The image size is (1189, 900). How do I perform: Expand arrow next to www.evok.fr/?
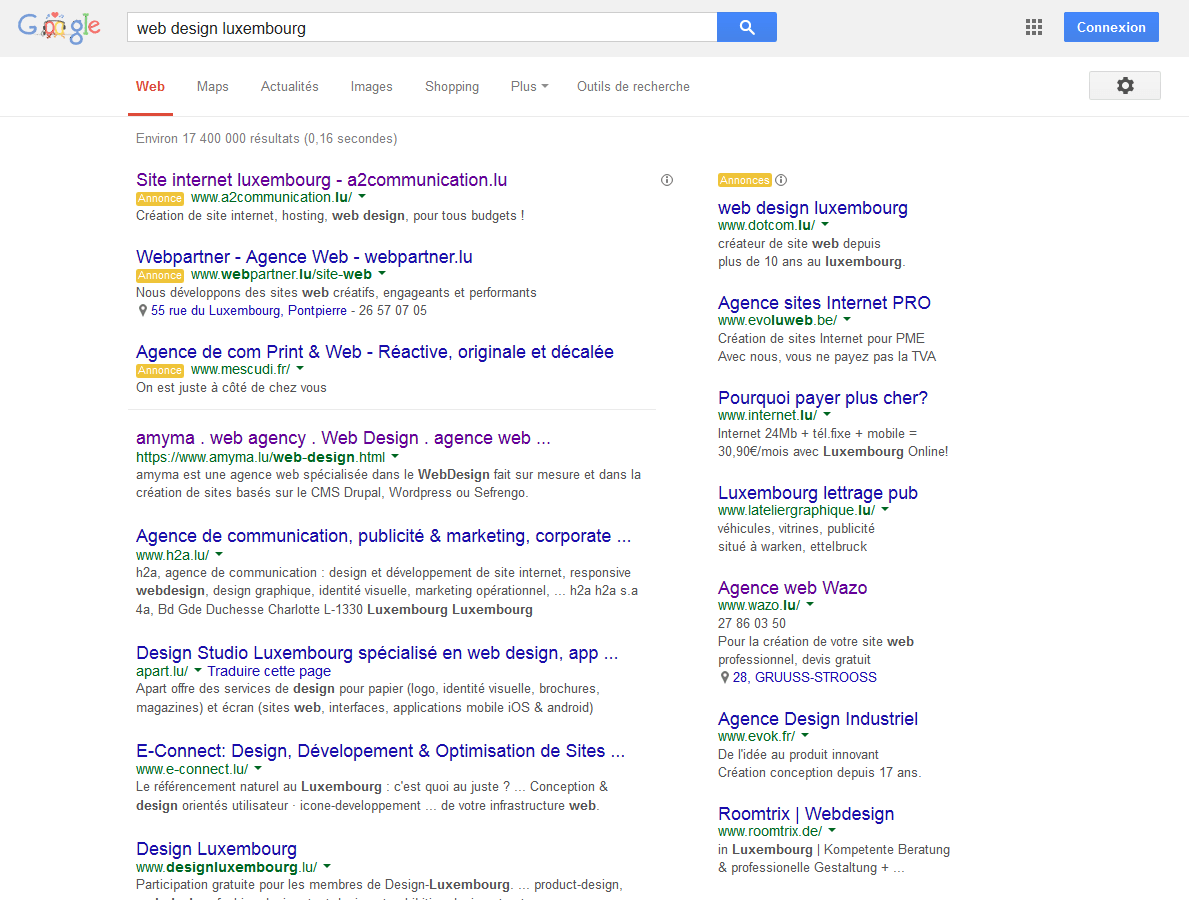[805, 735]
